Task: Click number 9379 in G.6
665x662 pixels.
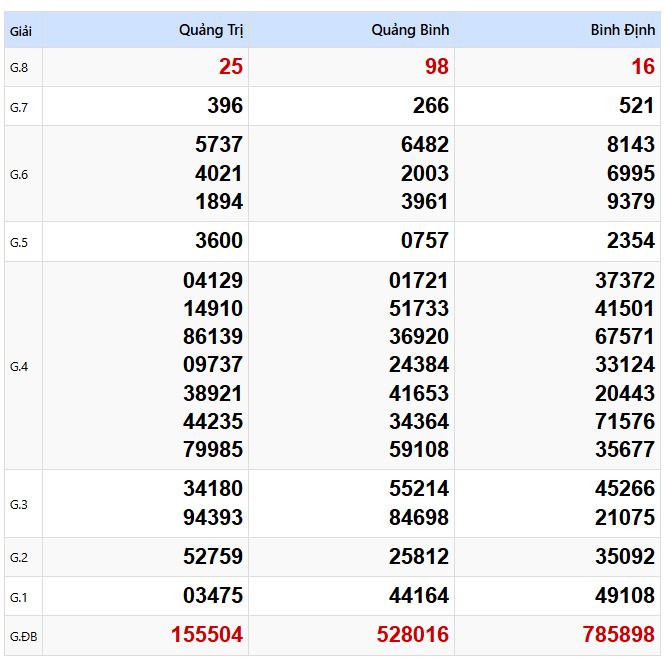Action: pyautogui.click(x=631, y=201)
